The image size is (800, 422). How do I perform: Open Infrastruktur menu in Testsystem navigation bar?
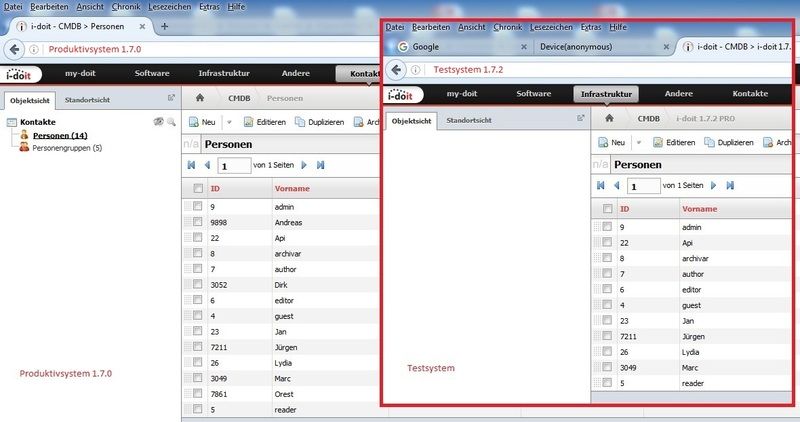point(606,94)
